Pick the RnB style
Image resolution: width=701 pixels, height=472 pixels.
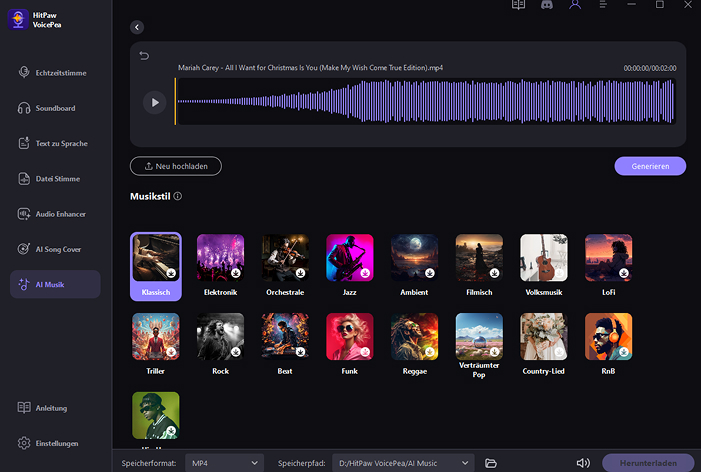click(x=608, y=344)
